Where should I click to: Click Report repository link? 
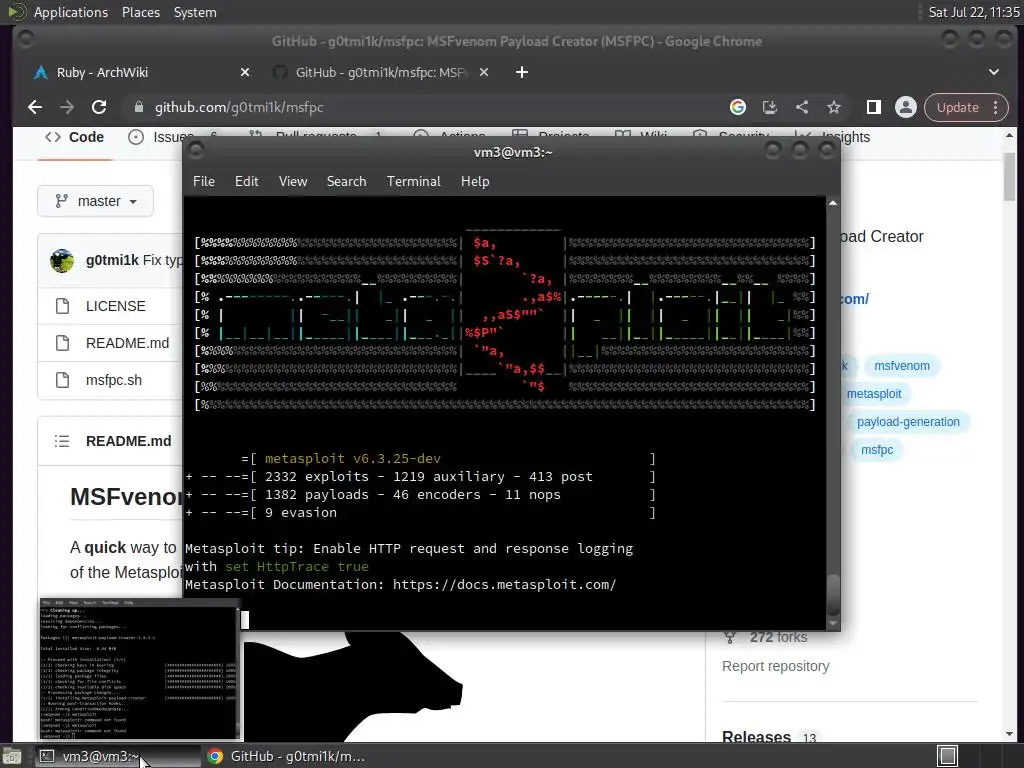pyautogui.click(x=775, y=666)
